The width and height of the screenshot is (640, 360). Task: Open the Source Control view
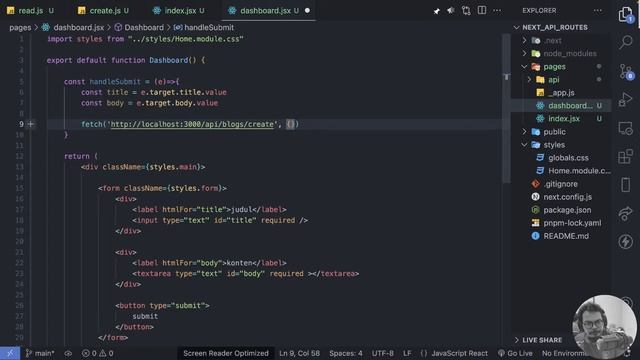(625, 71)
